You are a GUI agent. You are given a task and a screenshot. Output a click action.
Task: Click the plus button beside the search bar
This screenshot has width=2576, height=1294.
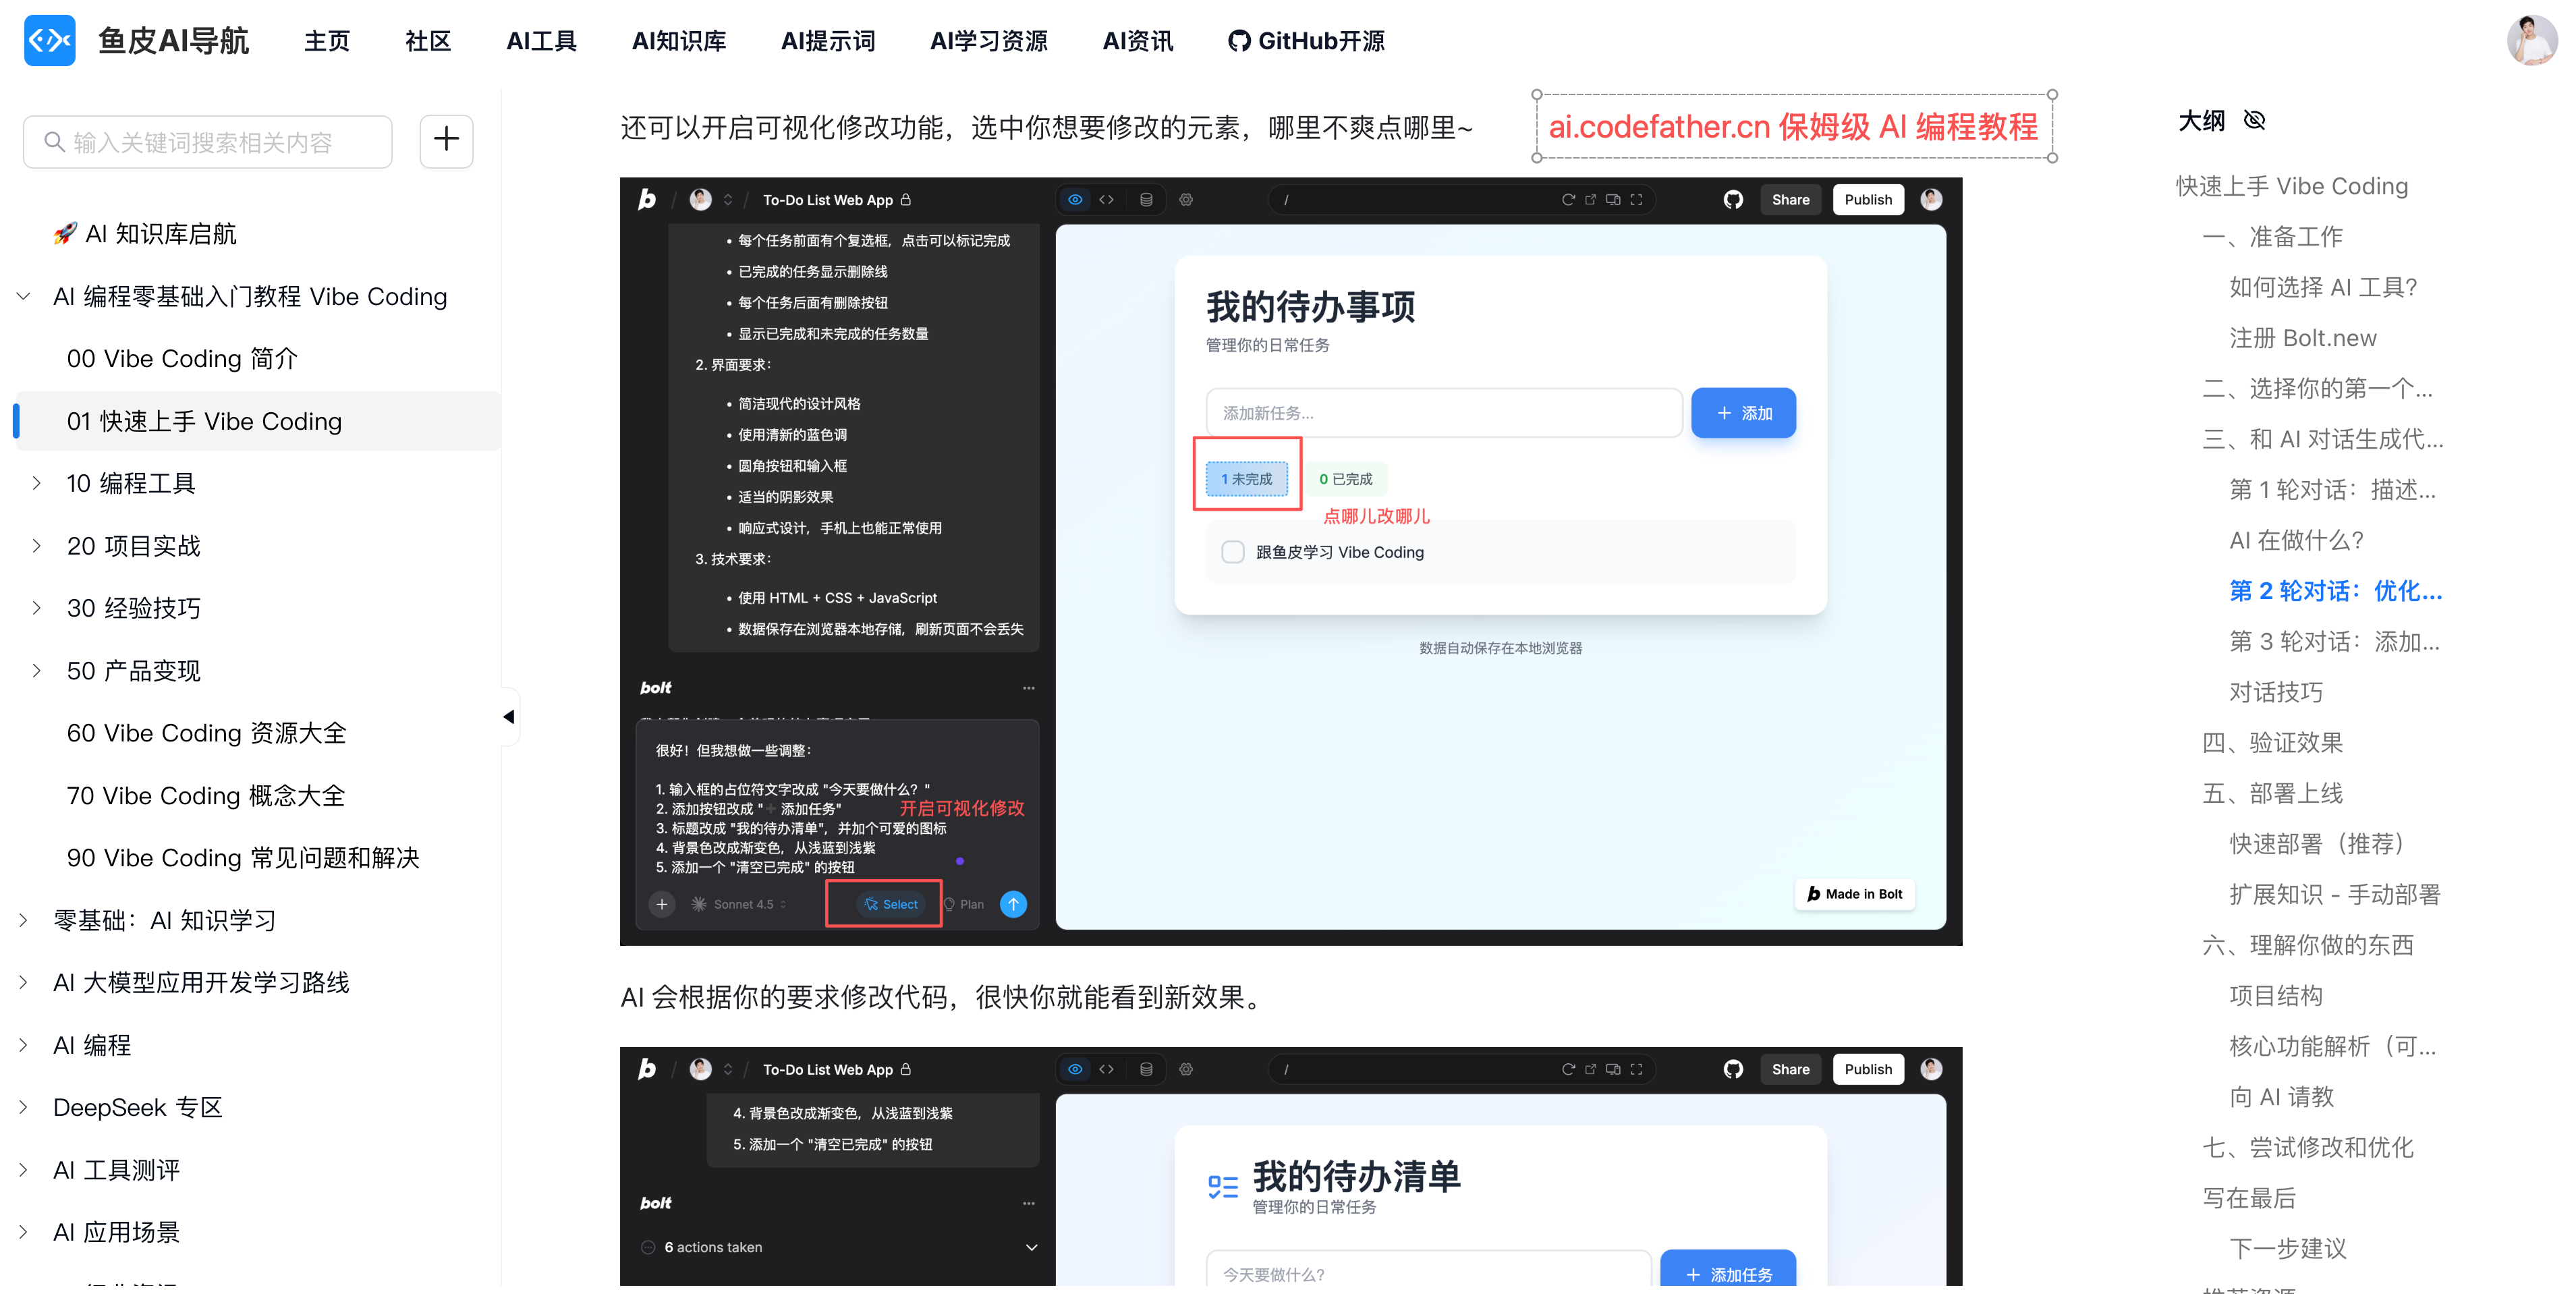446,141
